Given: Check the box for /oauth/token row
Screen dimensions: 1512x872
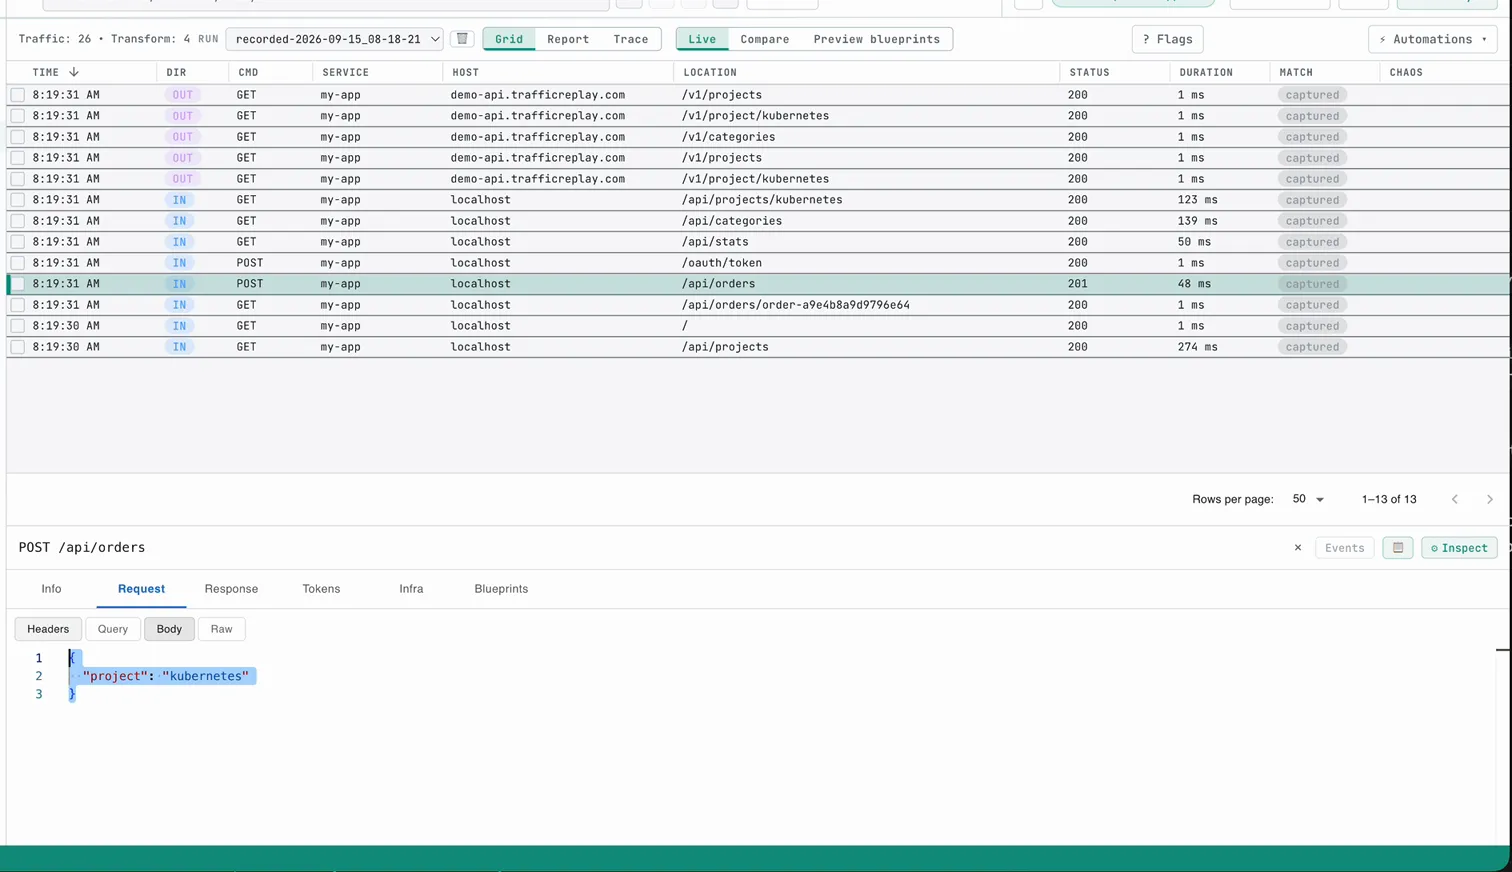Looking at the screenshot, I should tap(18, 263).
